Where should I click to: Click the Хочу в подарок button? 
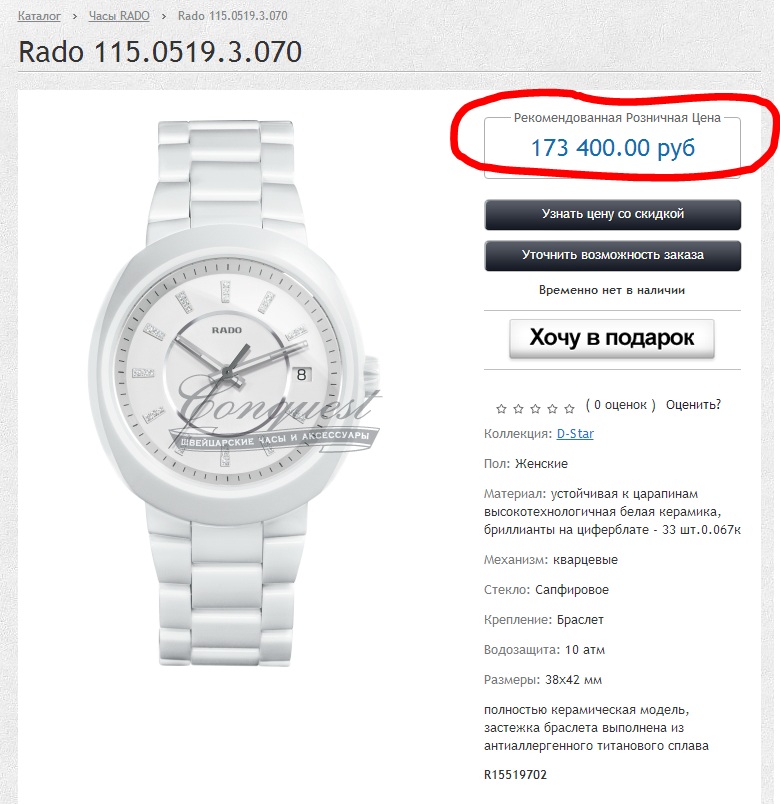pyautogui.click(x=612, y=338)
